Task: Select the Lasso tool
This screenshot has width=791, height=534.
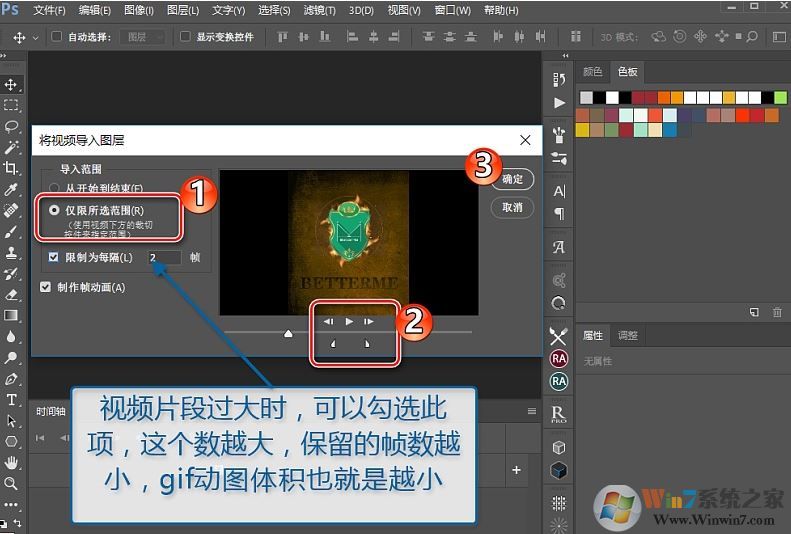Action: [x=11, y=126]
